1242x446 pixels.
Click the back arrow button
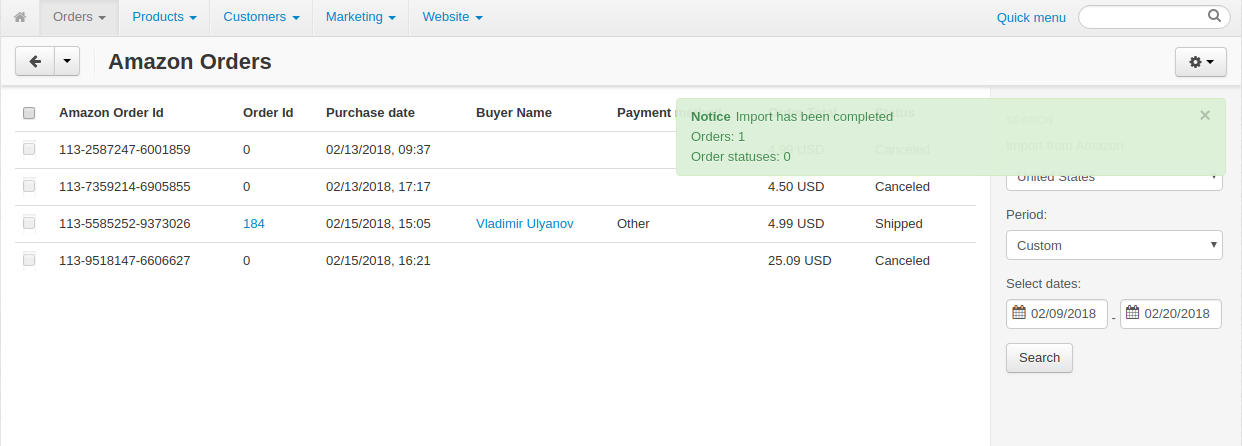(x=35, y=61)
